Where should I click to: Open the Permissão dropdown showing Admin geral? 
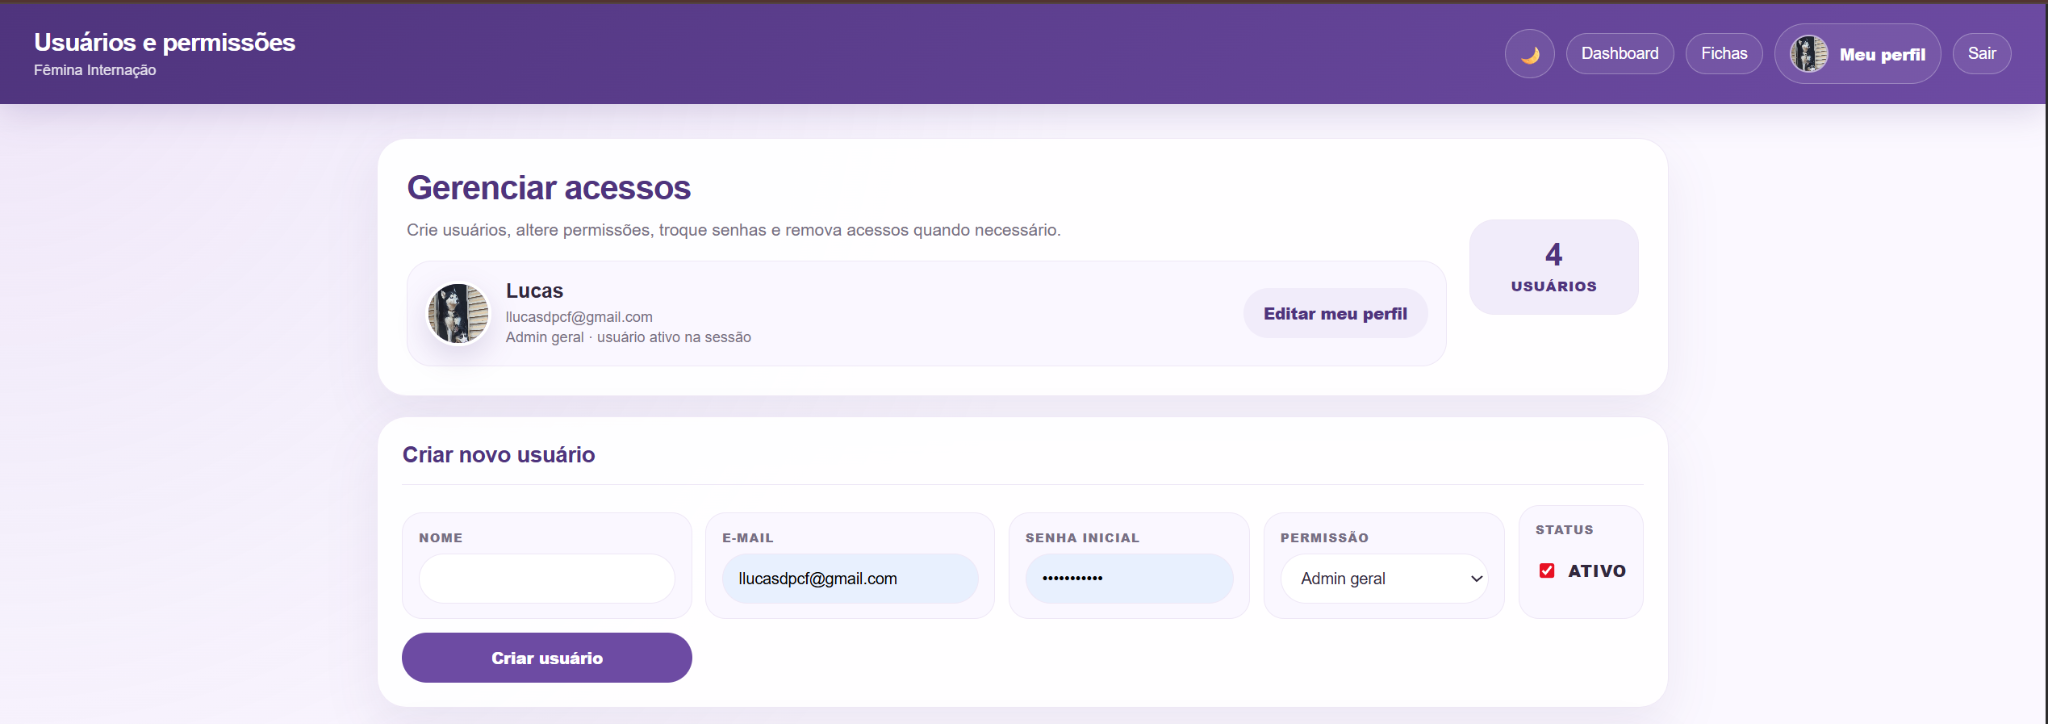[x=1384, y=579]
